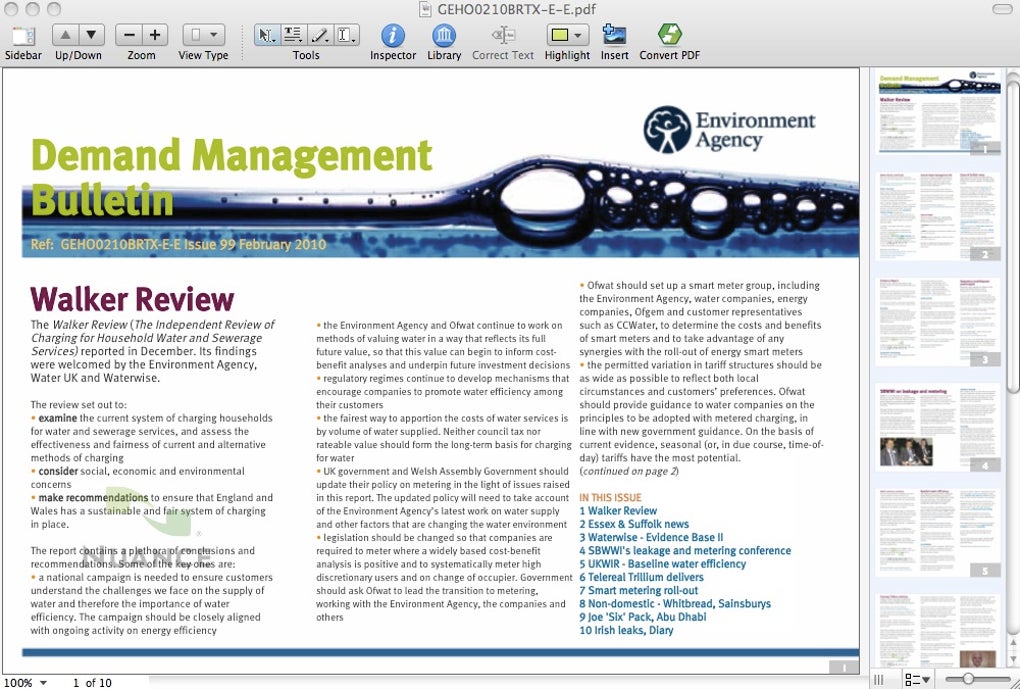This screenshot has height=689, width=1020.
Task: Open the View Type dropdown
Action: pos(204,35)
